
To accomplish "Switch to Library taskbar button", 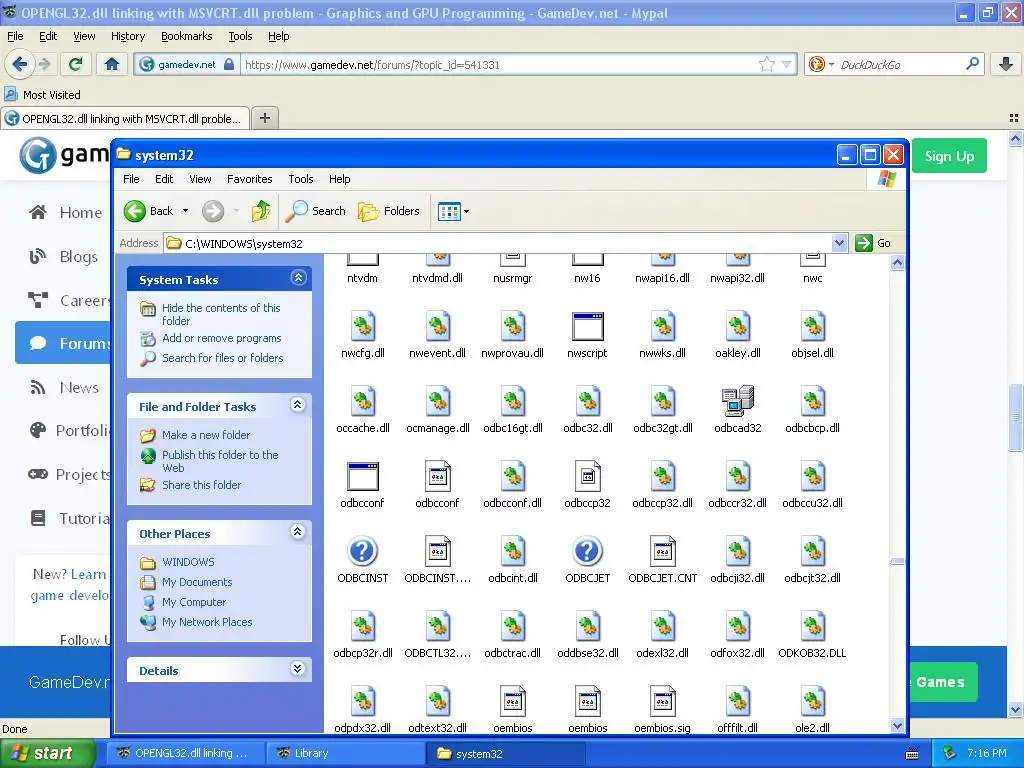I will 346,753.
